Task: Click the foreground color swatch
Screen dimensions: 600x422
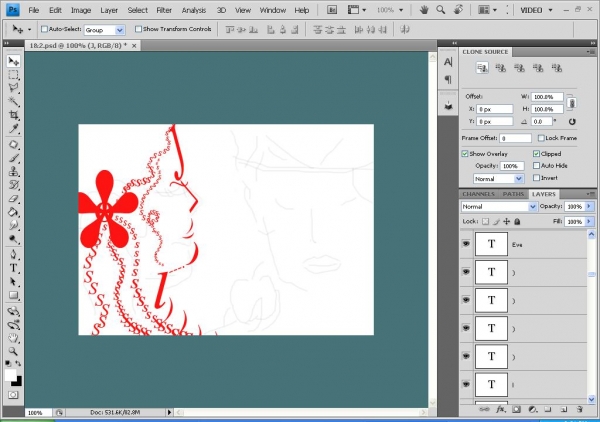Action: click(10, 374)
